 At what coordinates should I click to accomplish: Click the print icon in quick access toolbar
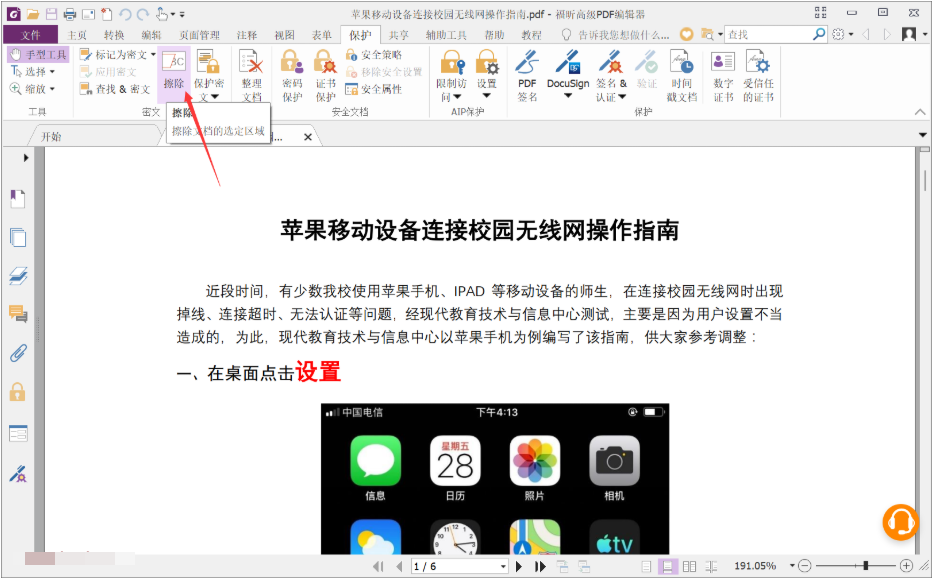tap(70, 14)
